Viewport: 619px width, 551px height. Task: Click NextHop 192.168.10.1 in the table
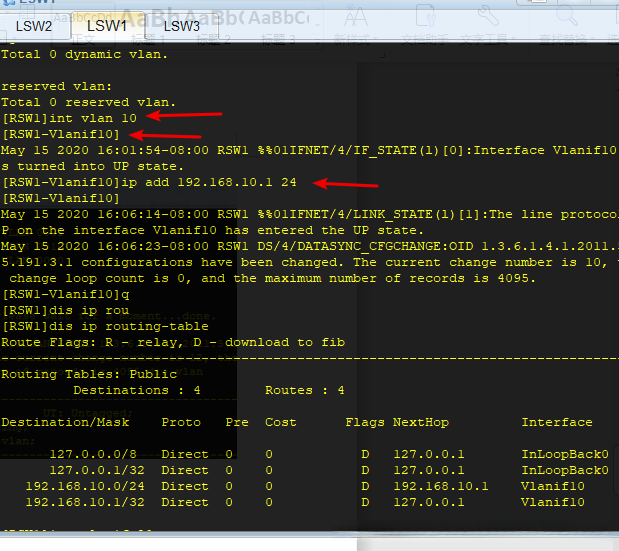pos(441,486)
